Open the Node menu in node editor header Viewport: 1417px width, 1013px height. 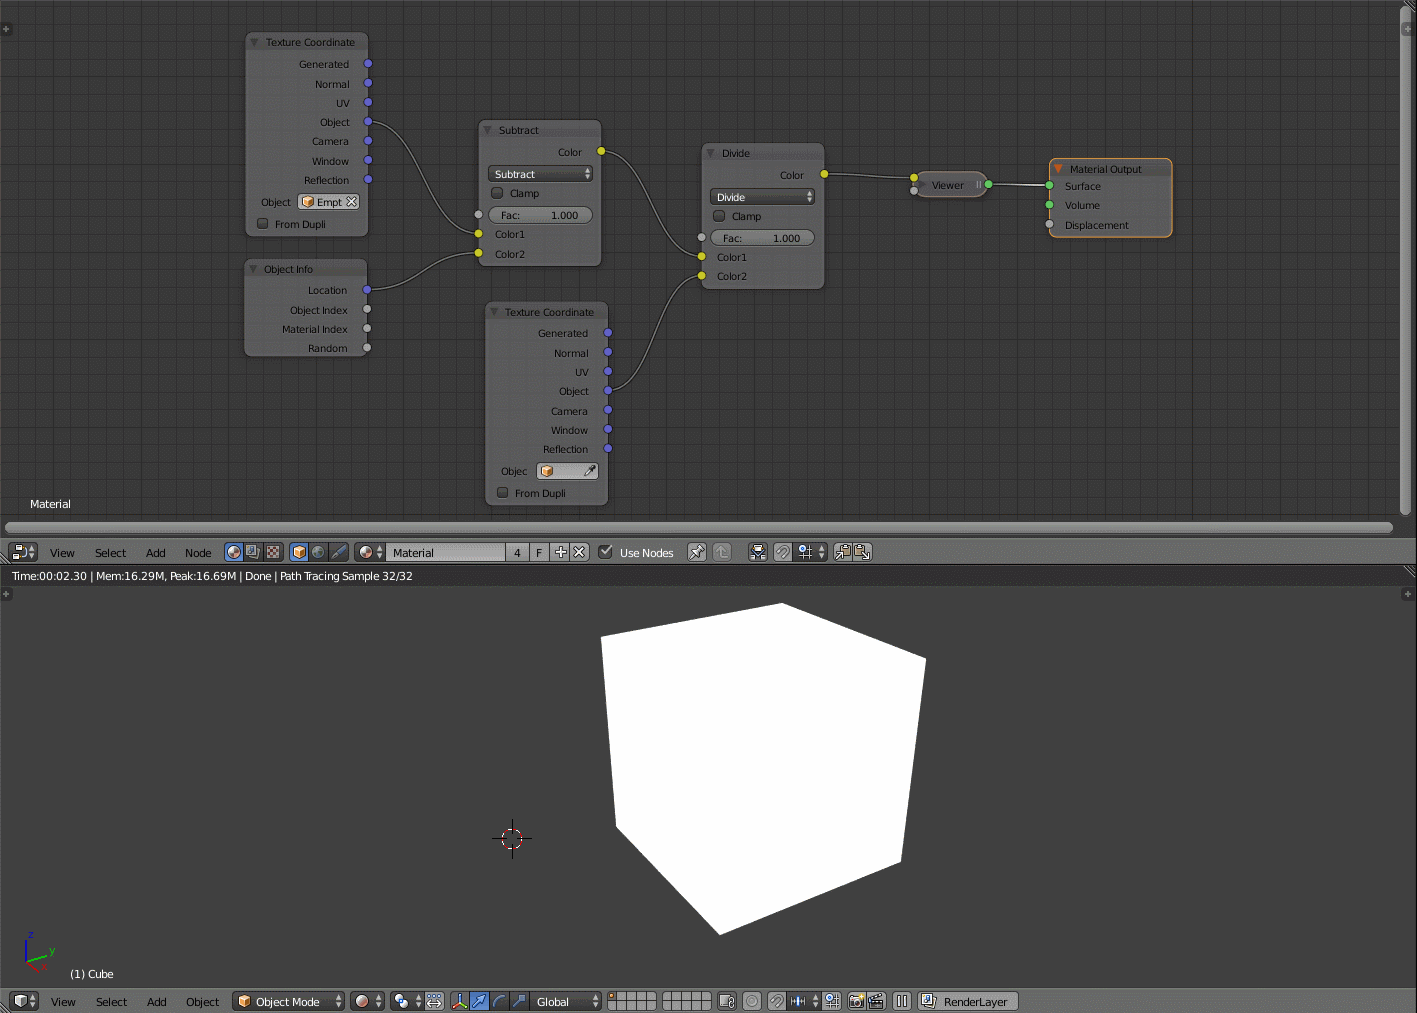(197, 552)
